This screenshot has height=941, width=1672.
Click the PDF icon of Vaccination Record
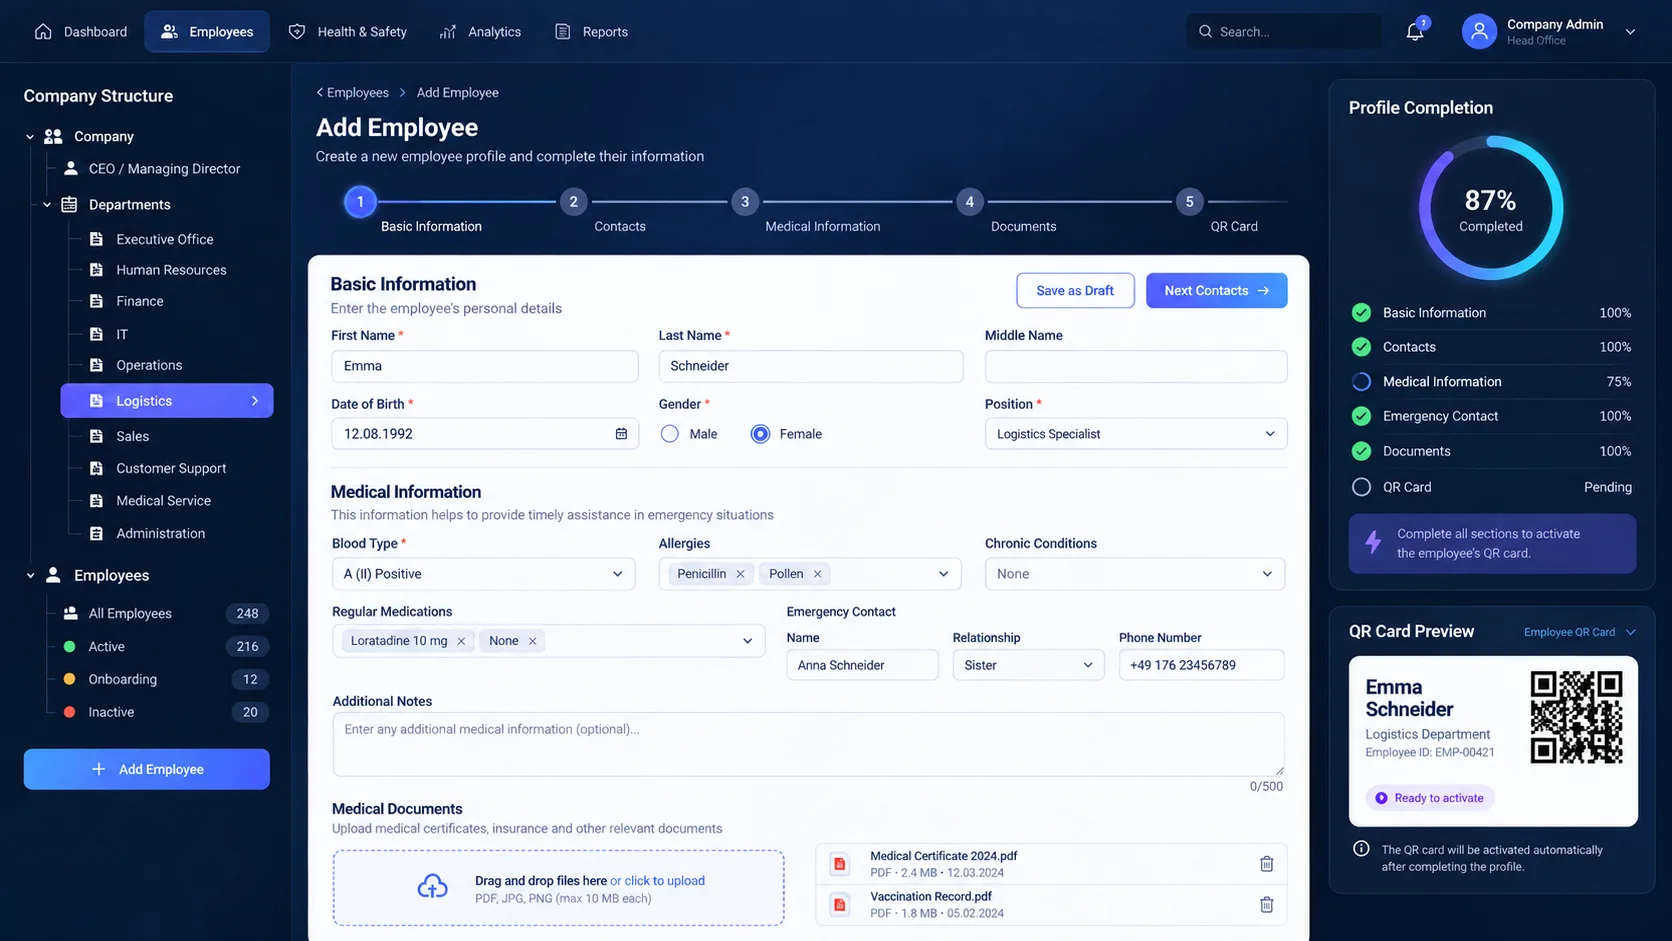[x=840, y=905]
